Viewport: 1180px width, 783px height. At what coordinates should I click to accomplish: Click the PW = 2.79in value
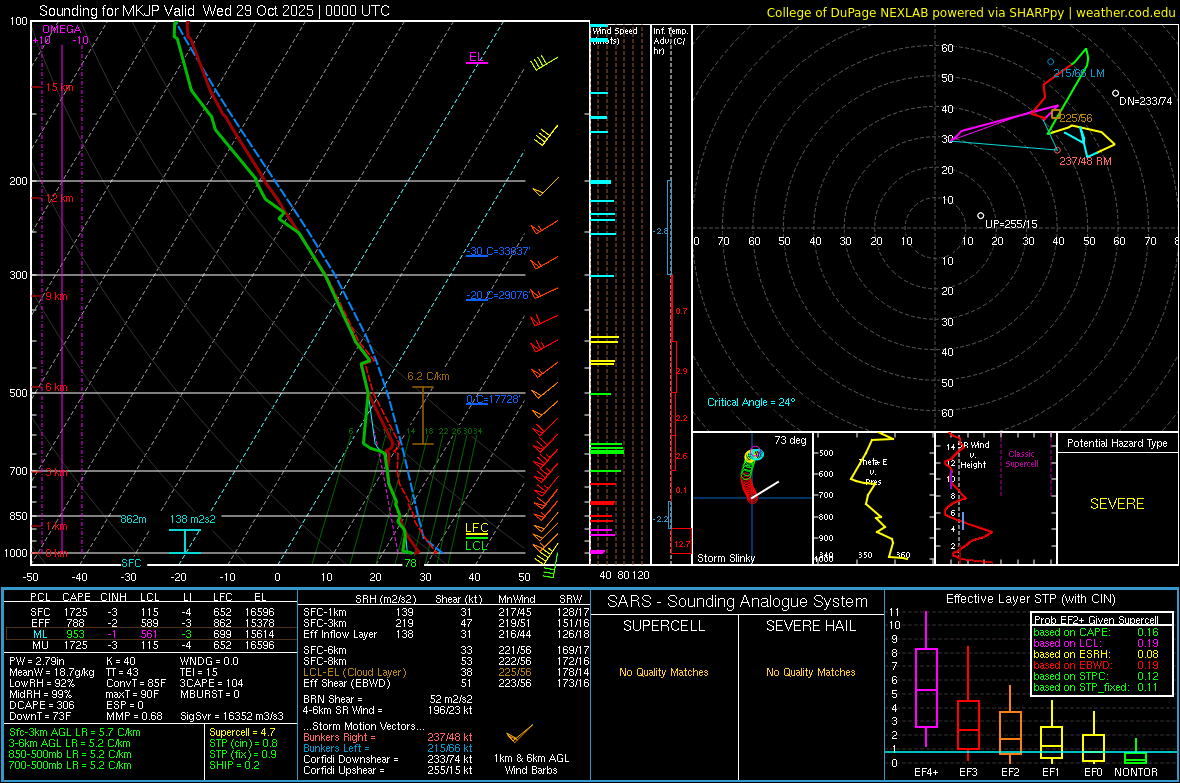click(x=39, y=661)
